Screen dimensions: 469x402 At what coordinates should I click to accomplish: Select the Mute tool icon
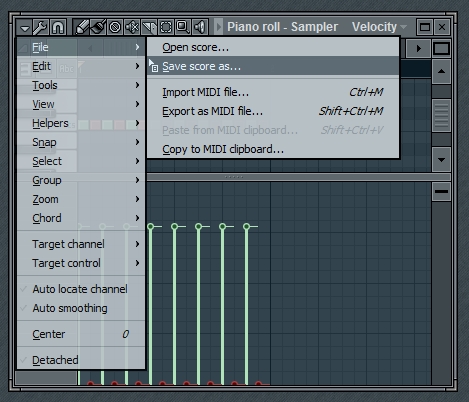132,27
